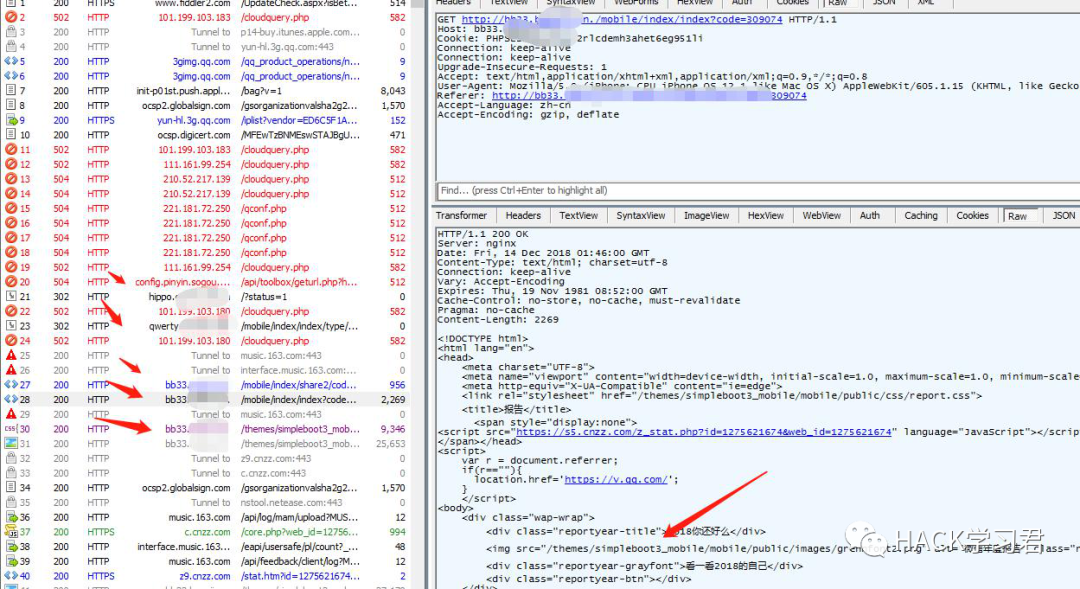Switch to response Auth tab
Viewport: 1080px width, 589px height.
[x=870, y=216]
